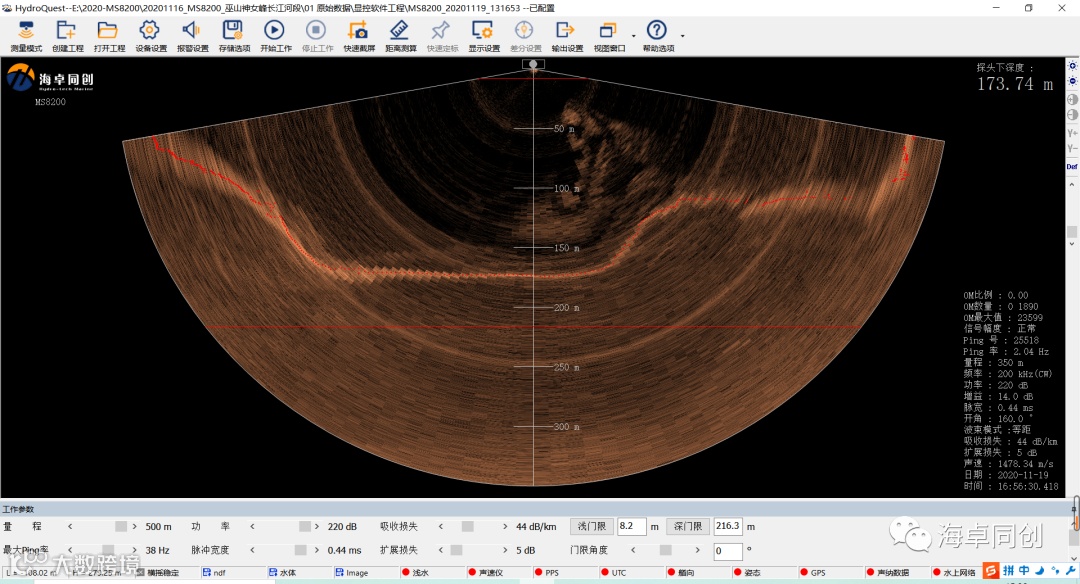Open 帮助选项 help options icon
Viewport: 1080px width, 584px height.
click(657, 31)
